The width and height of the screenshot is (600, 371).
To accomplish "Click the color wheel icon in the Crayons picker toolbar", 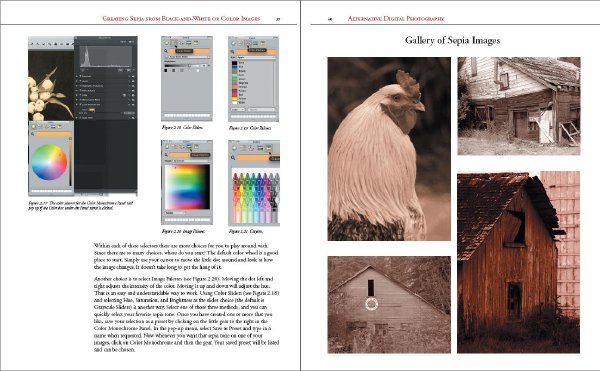I will [x=234, y=148].
